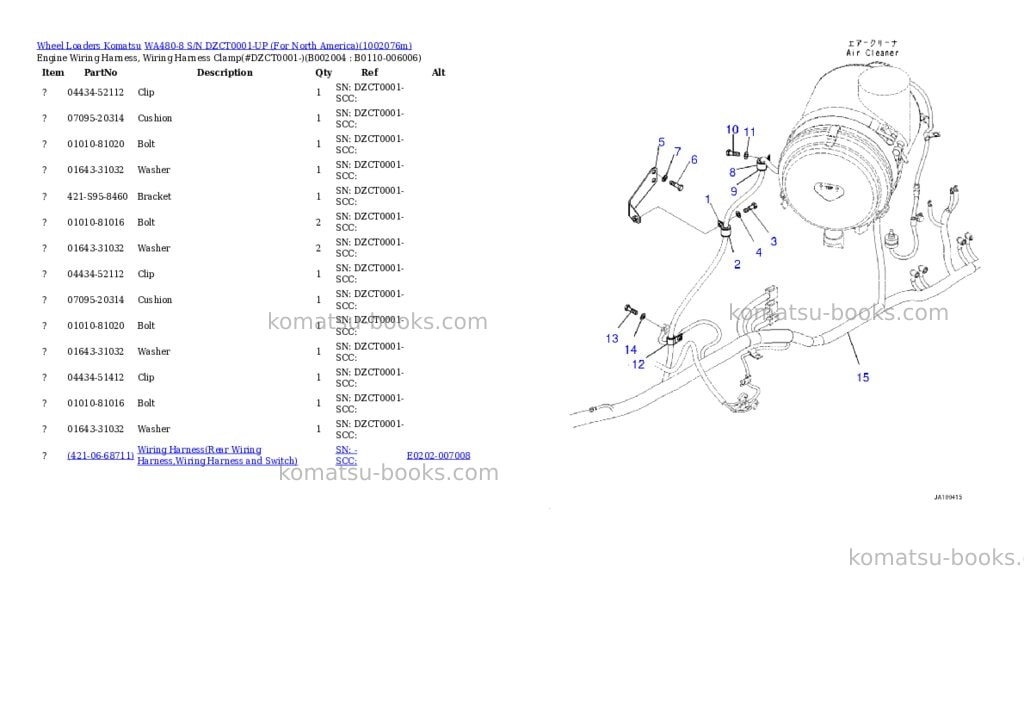Click callout number 4 in the diagram

tap(758, 252)
